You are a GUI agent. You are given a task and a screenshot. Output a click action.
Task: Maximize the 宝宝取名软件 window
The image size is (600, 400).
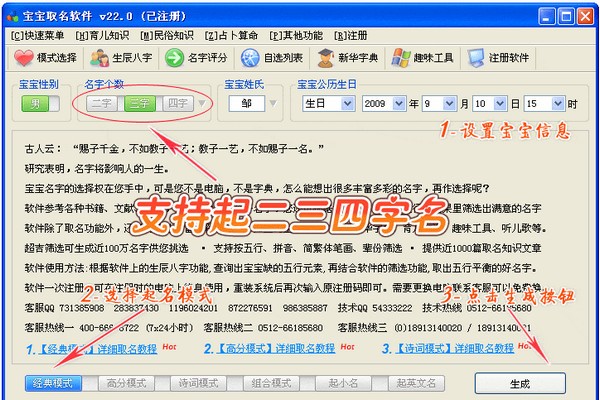pyautogui.click(x=566, y=17)
